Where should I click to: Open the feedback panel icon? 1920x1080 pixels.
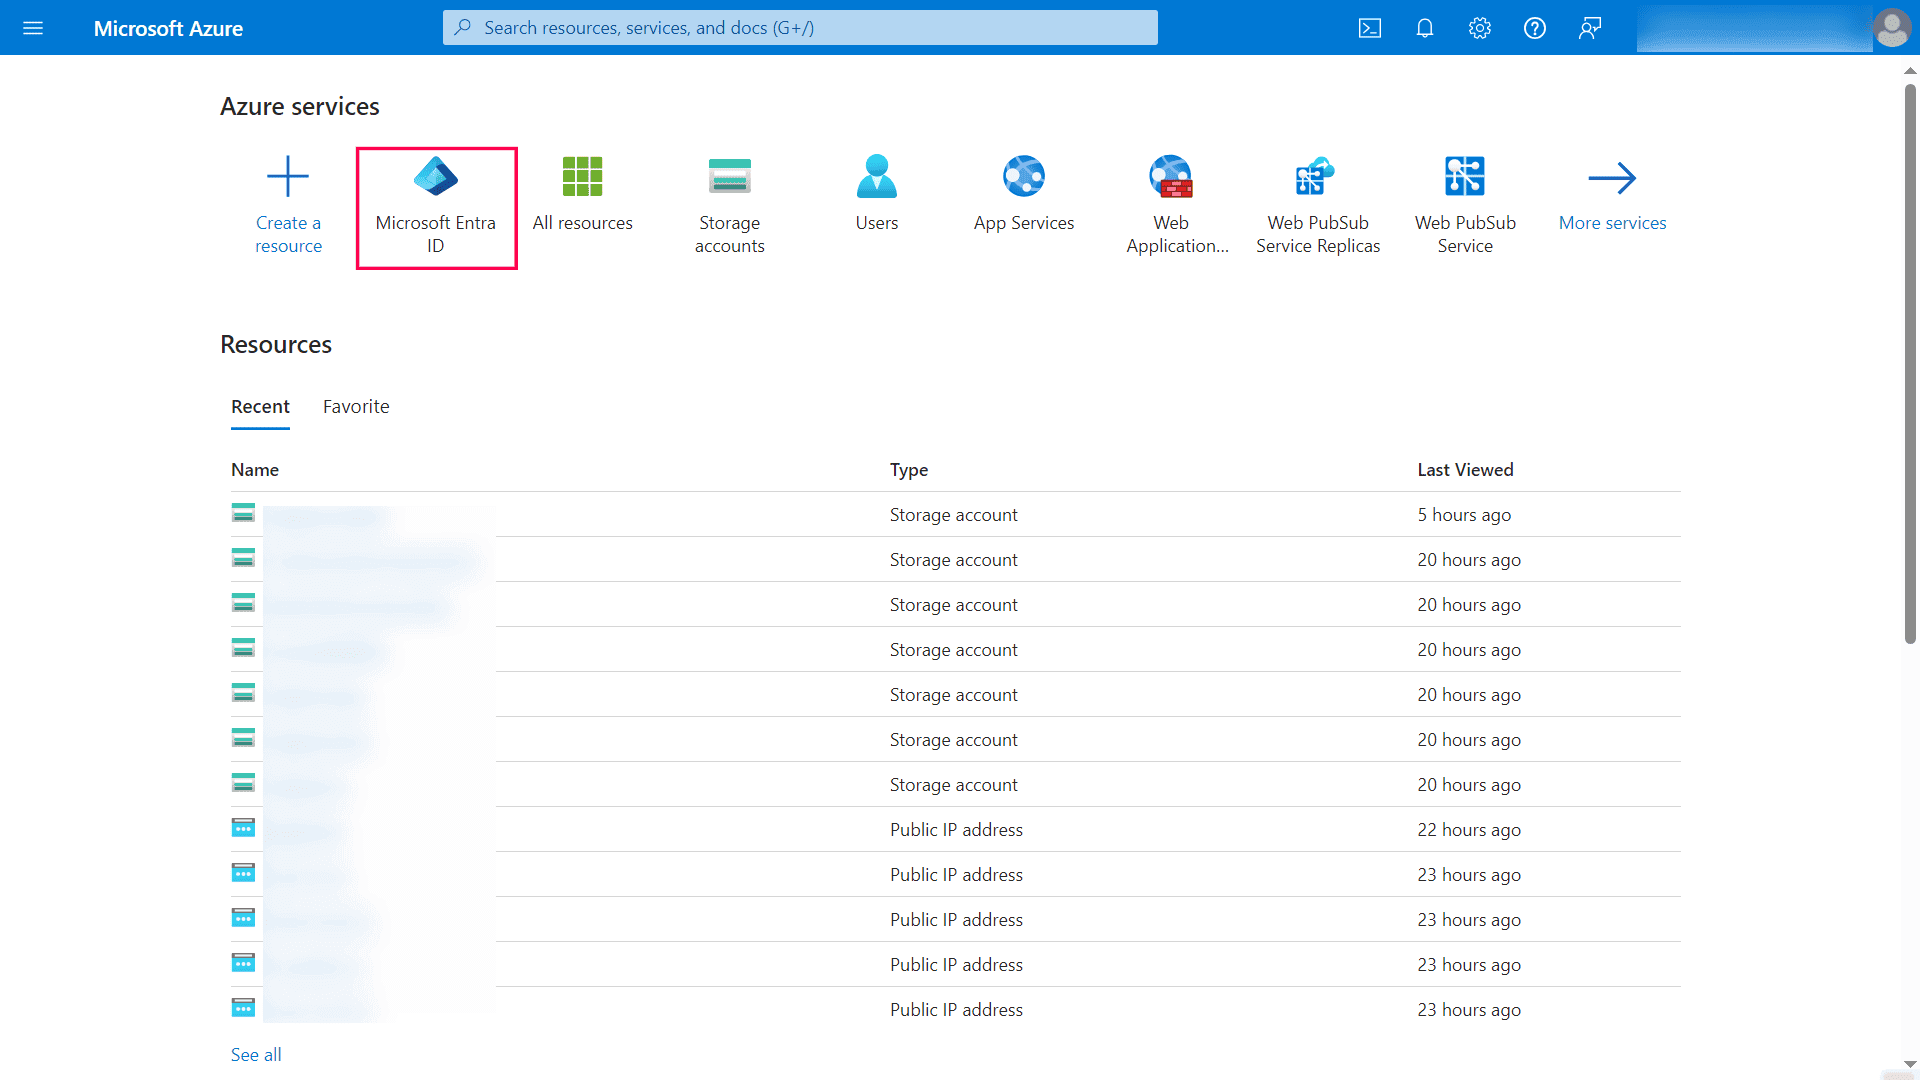coord(1589,28)
